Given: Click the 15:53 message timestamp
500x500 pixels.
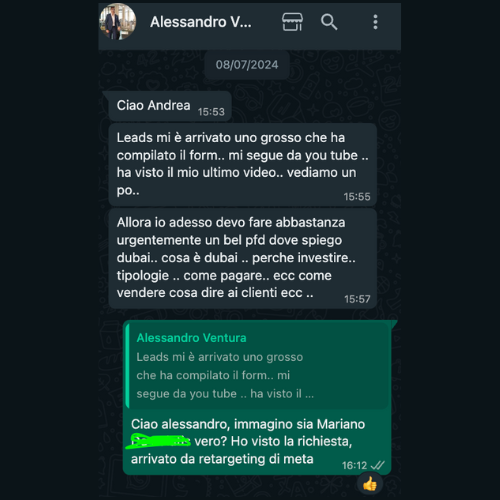Looking at the screenshot, I should (211, 112).
